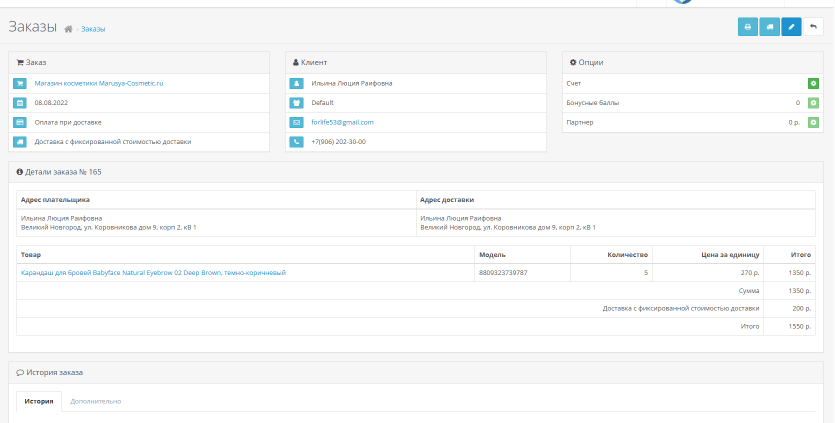This screenshot has height=423, width=835.
Task: Open the Marusya-Cosmetic.ru store link
Action: point(98,83)
